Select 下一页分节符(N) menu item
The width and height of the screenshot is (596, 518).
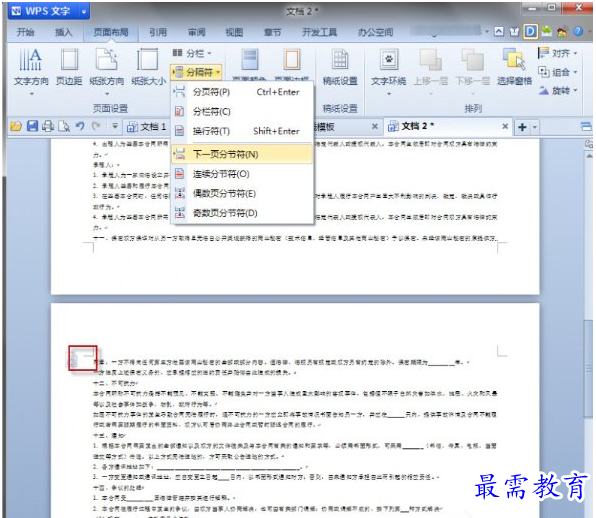(242, 154)
